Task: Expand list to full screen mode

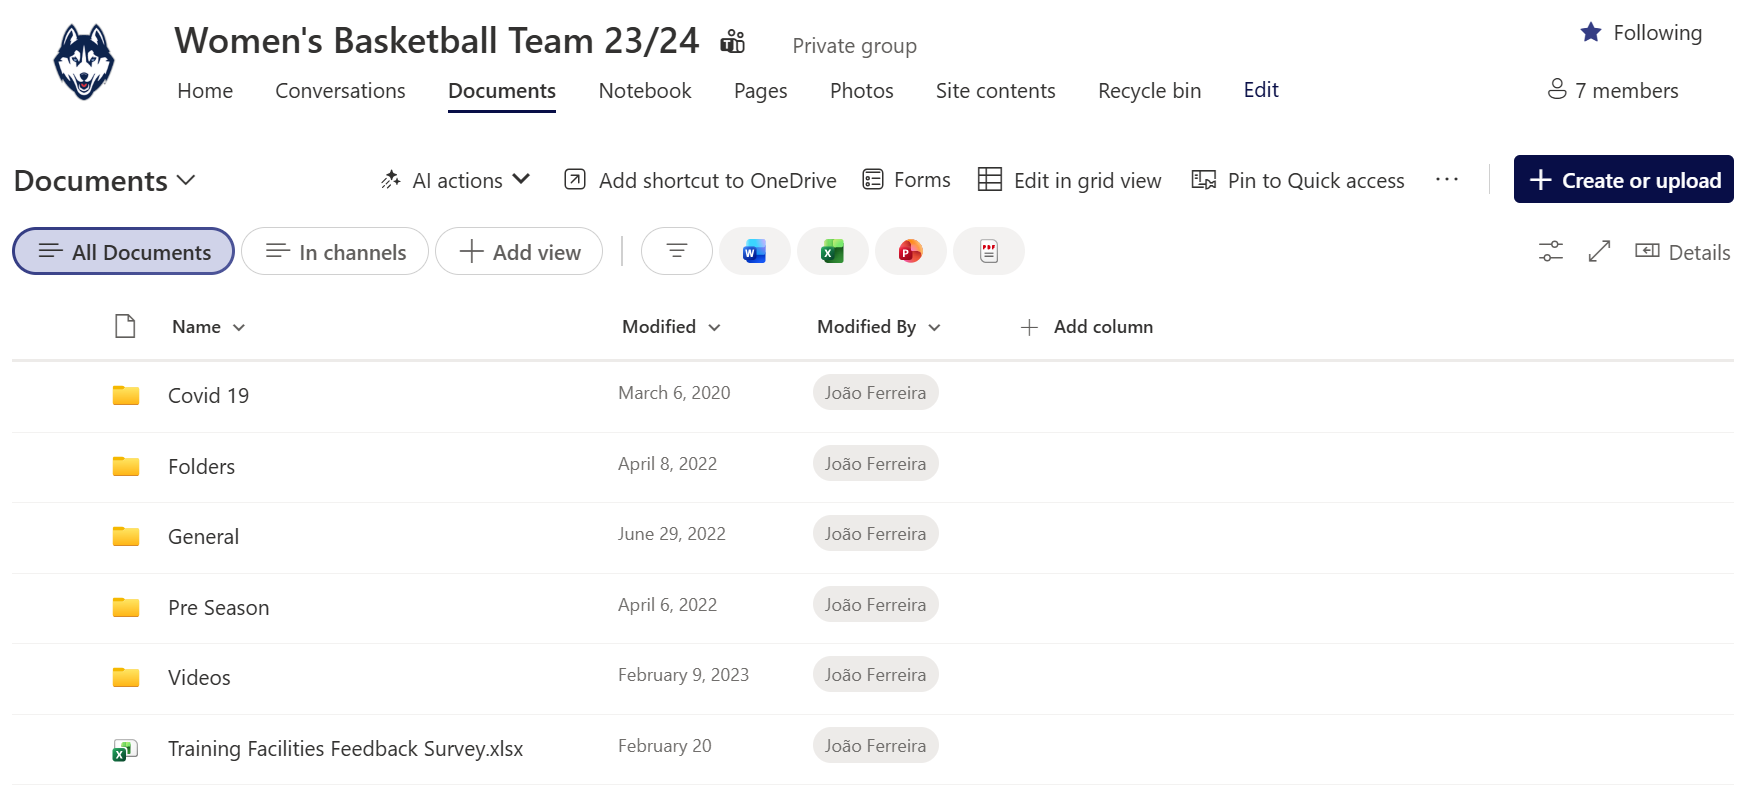Action: coord(1599,252)
